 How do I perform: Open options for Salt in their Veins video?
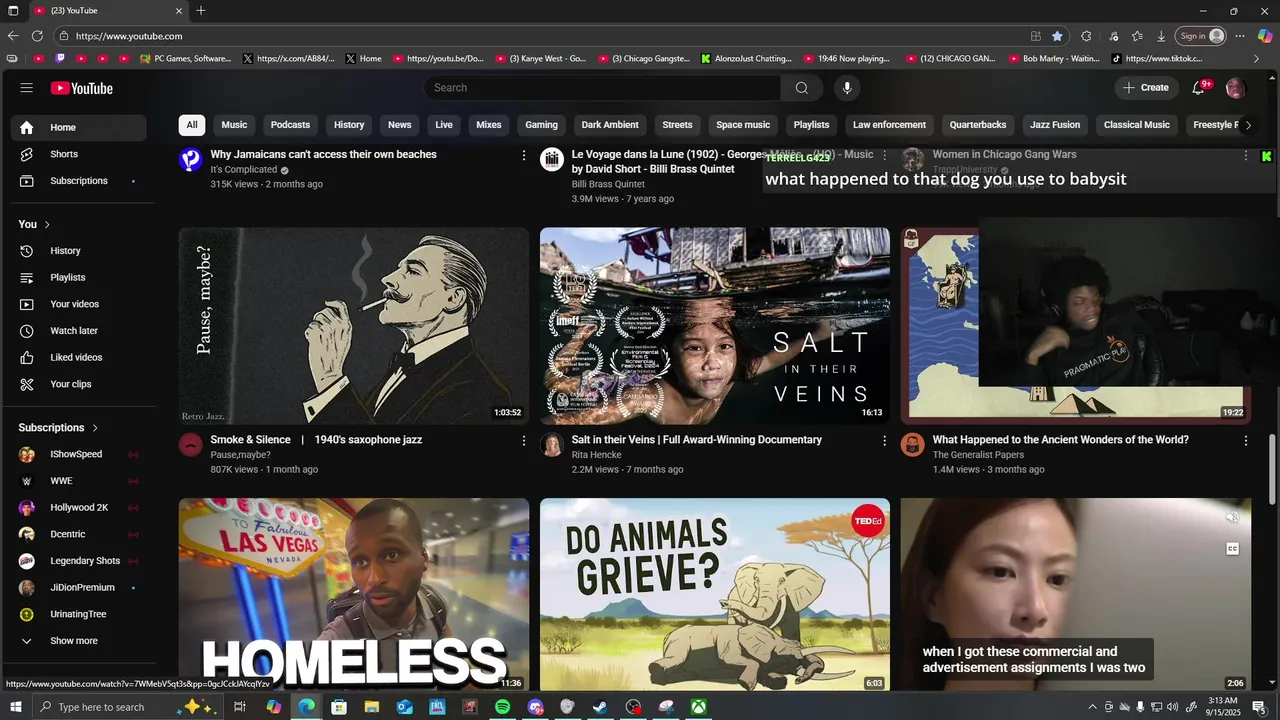(884, 440)
